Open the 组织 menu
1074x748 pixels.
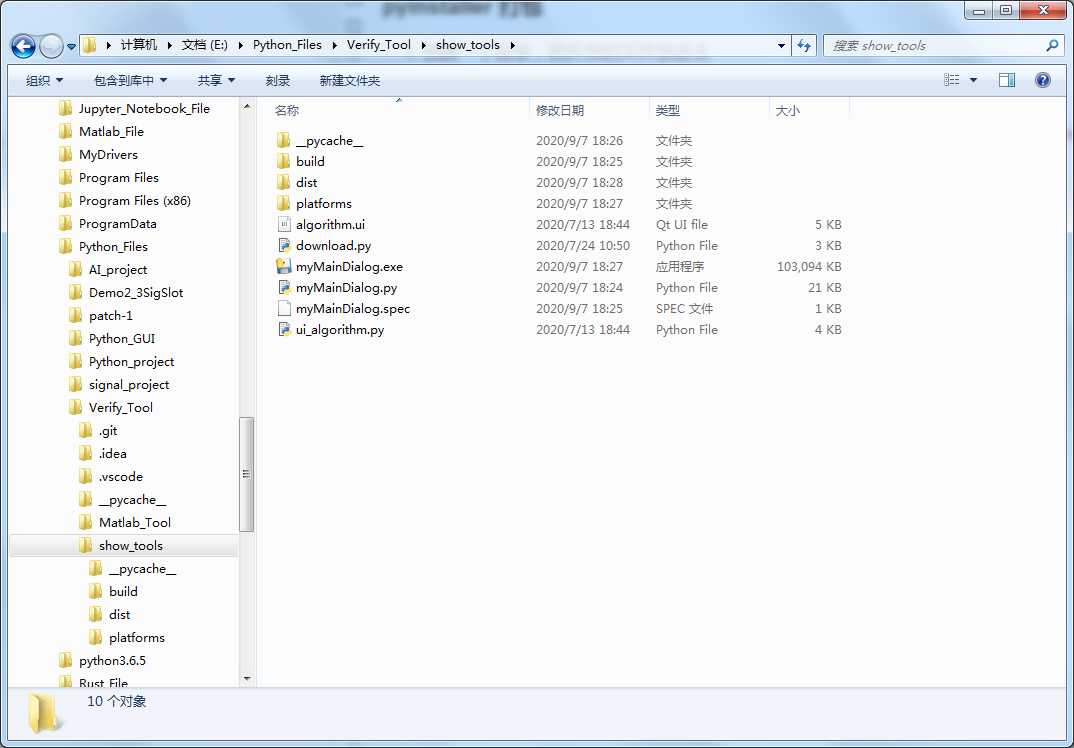[x=45, y=81]
